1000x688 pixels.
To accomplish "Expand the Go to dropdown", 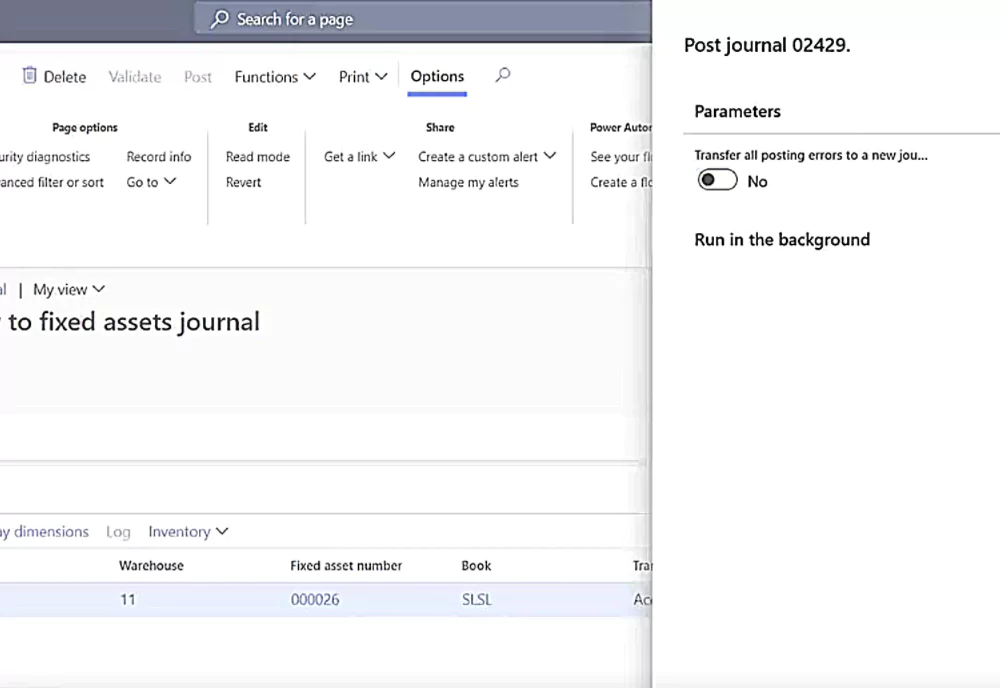I will click(151, 182).
